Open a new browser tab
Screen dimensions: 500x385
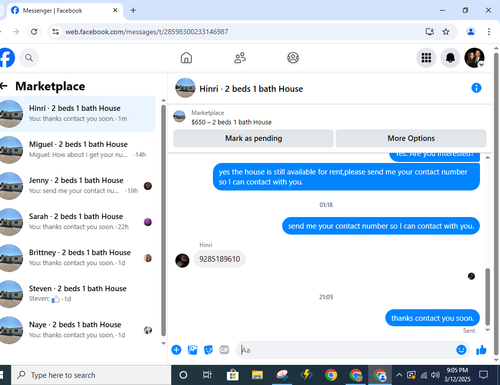pyautogui.click(x=133, y=10)
